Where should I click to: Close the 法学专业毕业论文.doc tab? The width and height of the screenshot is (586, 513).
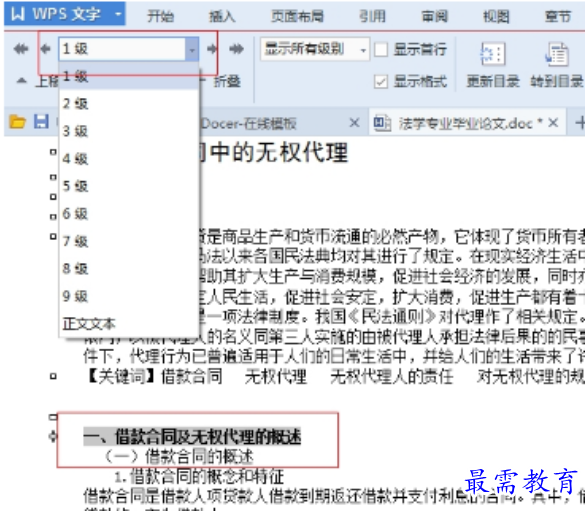(x=553, y=123)
